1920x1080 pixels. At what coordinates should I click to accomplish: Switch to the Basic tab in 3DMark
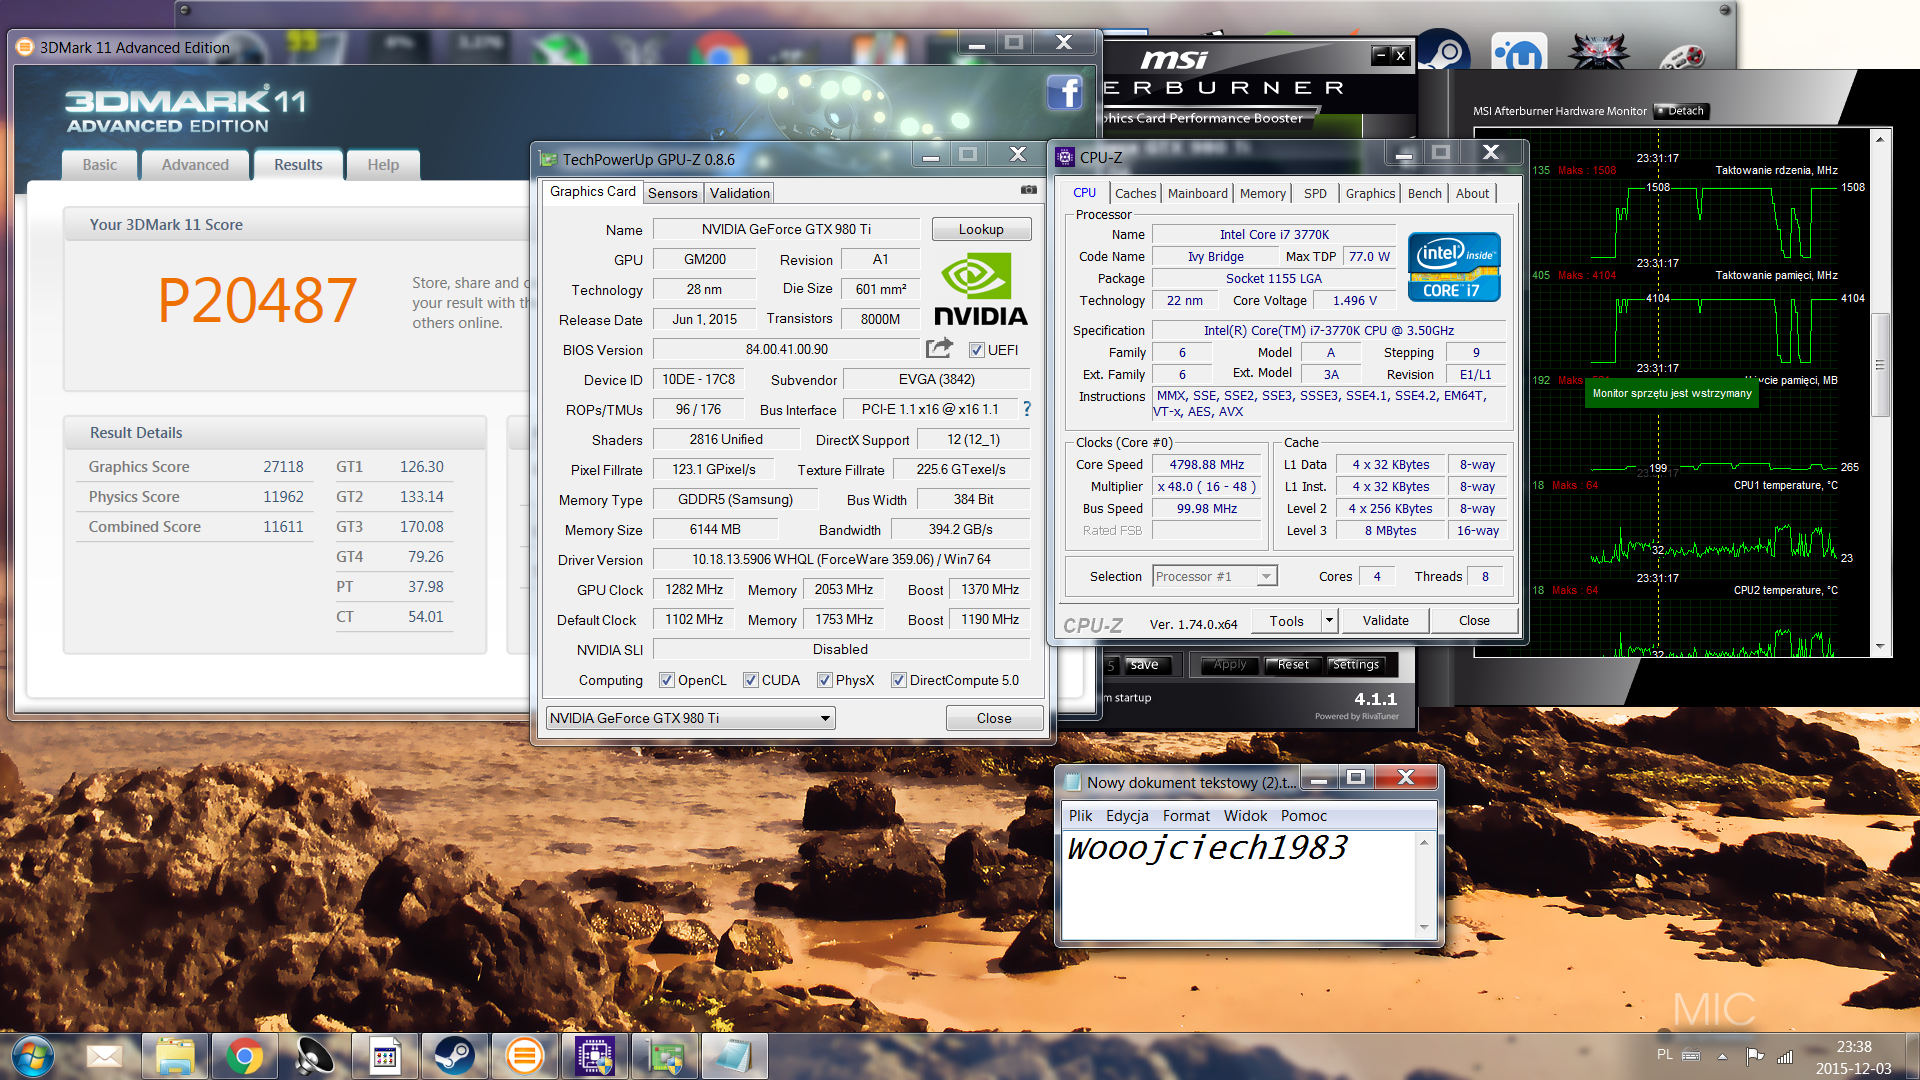point(99,165)
